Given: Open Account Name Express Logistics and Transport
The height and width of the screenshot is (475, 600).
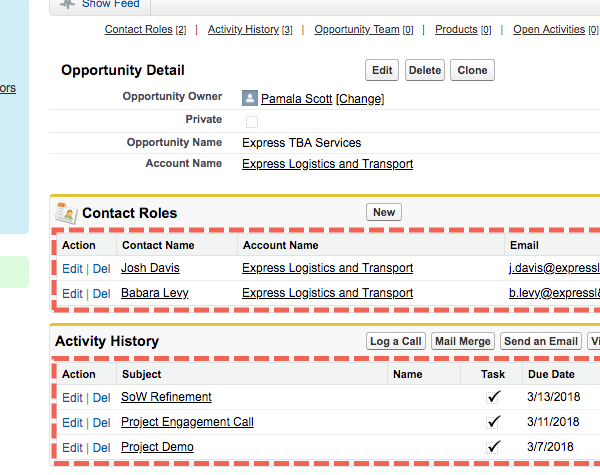Looking at the screenshot, I should tap(328, 164).
